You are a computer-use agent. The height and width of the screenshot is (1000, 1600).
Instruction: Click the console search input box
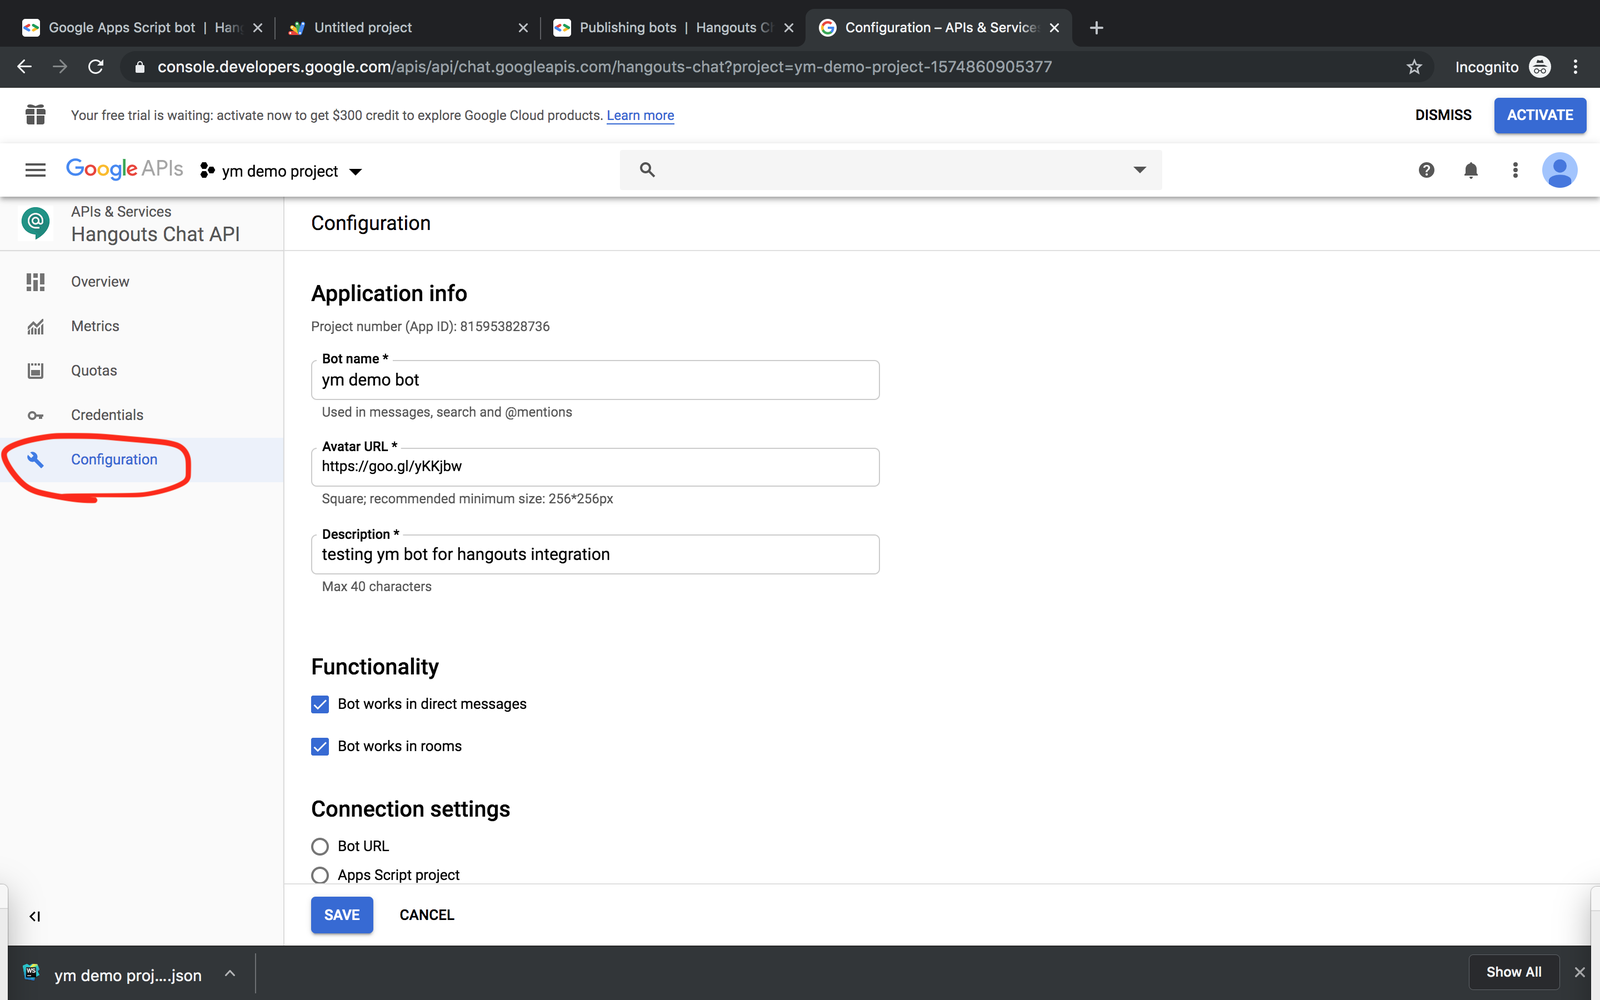890,170
